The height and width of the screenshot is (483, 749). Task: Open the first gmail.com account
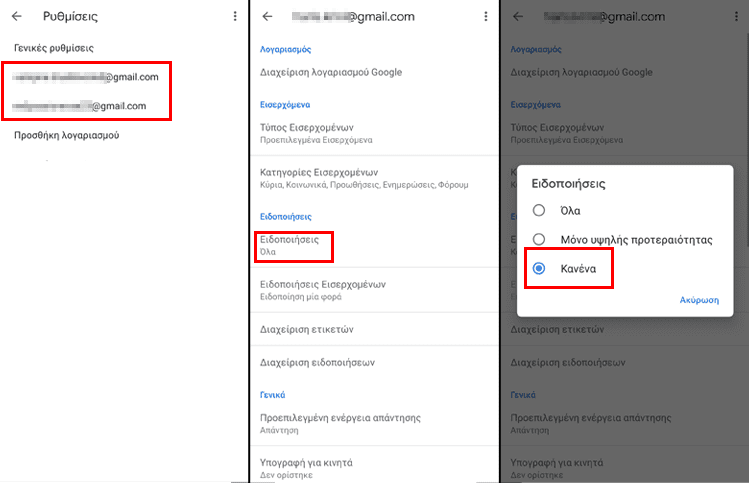click(86, 77)
